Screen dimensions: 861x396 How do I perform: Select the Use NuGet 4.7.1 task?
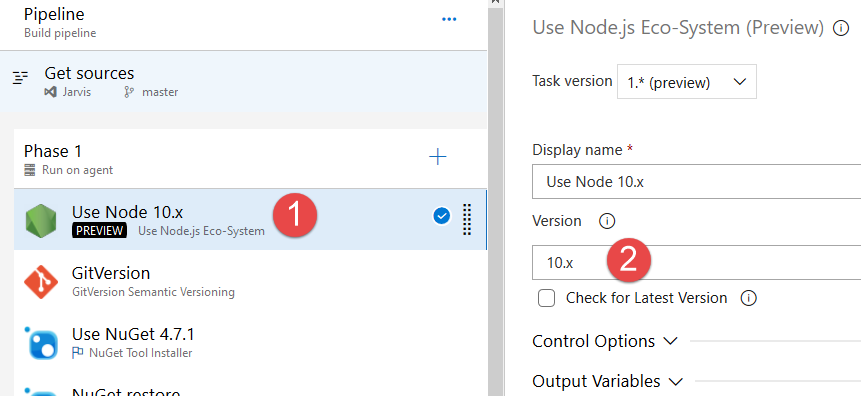coord(250,342)
